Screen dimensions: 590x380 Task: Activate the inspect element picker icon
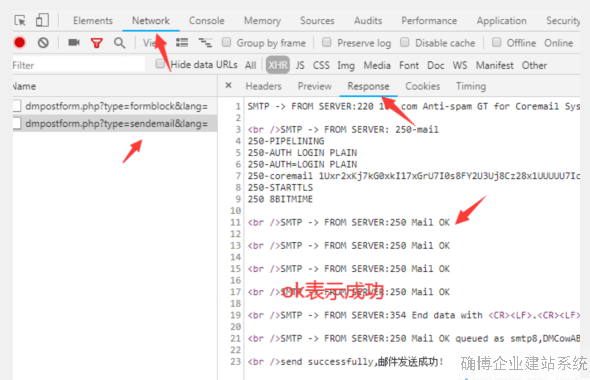point(20,20)
